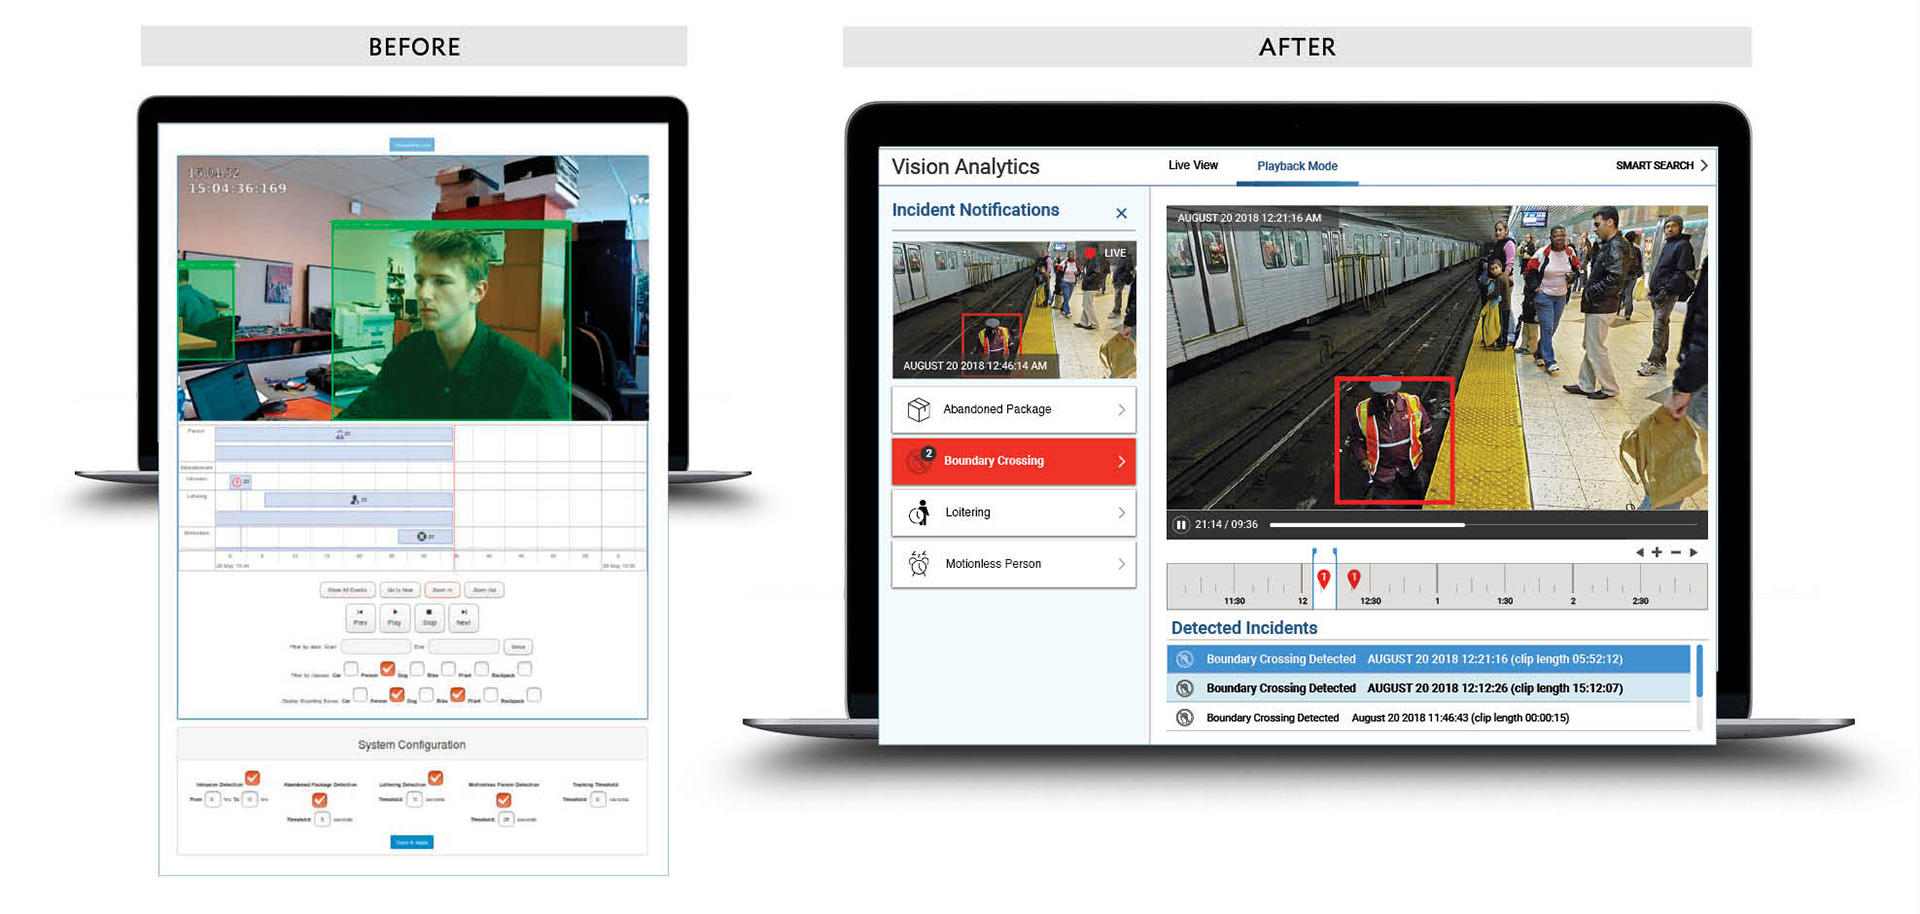Click the Abandoned Package Threshold field

tap(322, 819)
